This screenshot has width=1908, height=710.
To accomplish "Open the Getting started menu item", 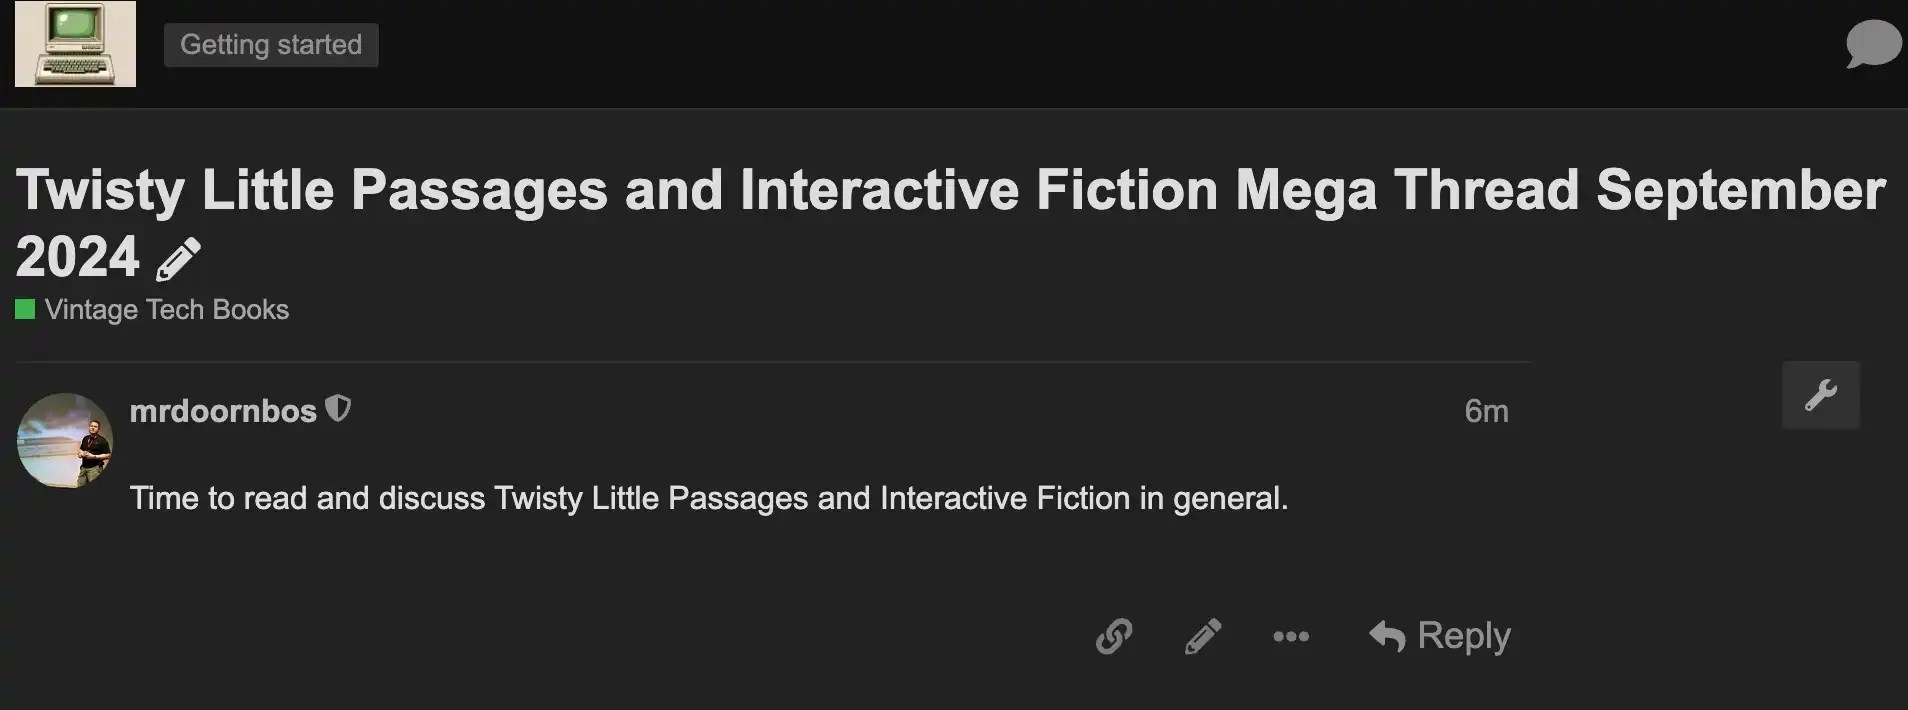I will click(271, 45).
